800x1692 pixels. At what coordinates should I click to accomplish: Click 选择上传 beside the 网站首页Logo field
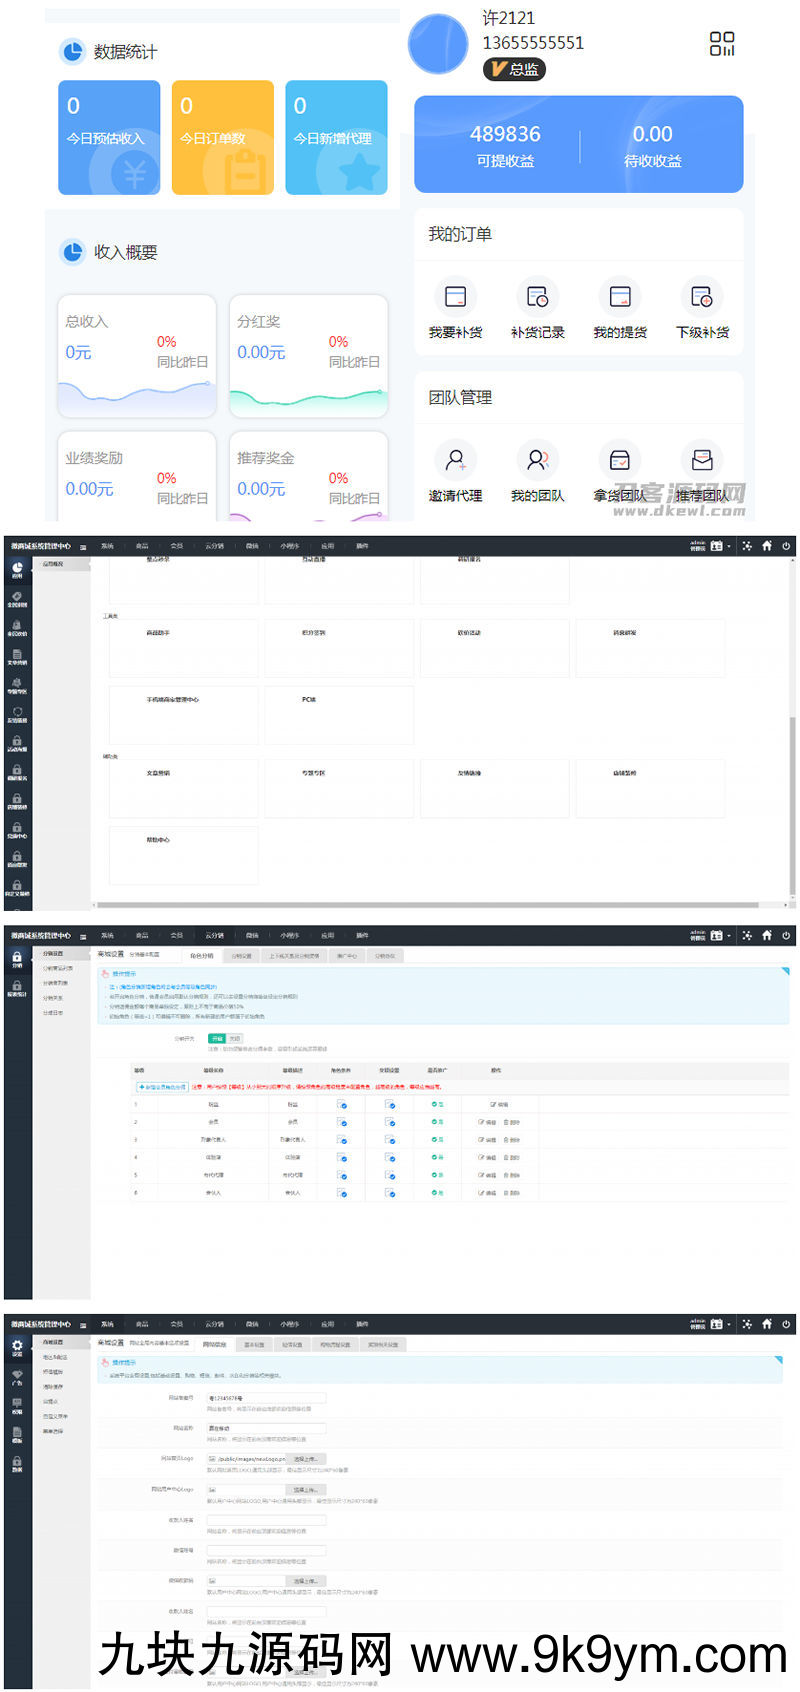[305, 1460]
